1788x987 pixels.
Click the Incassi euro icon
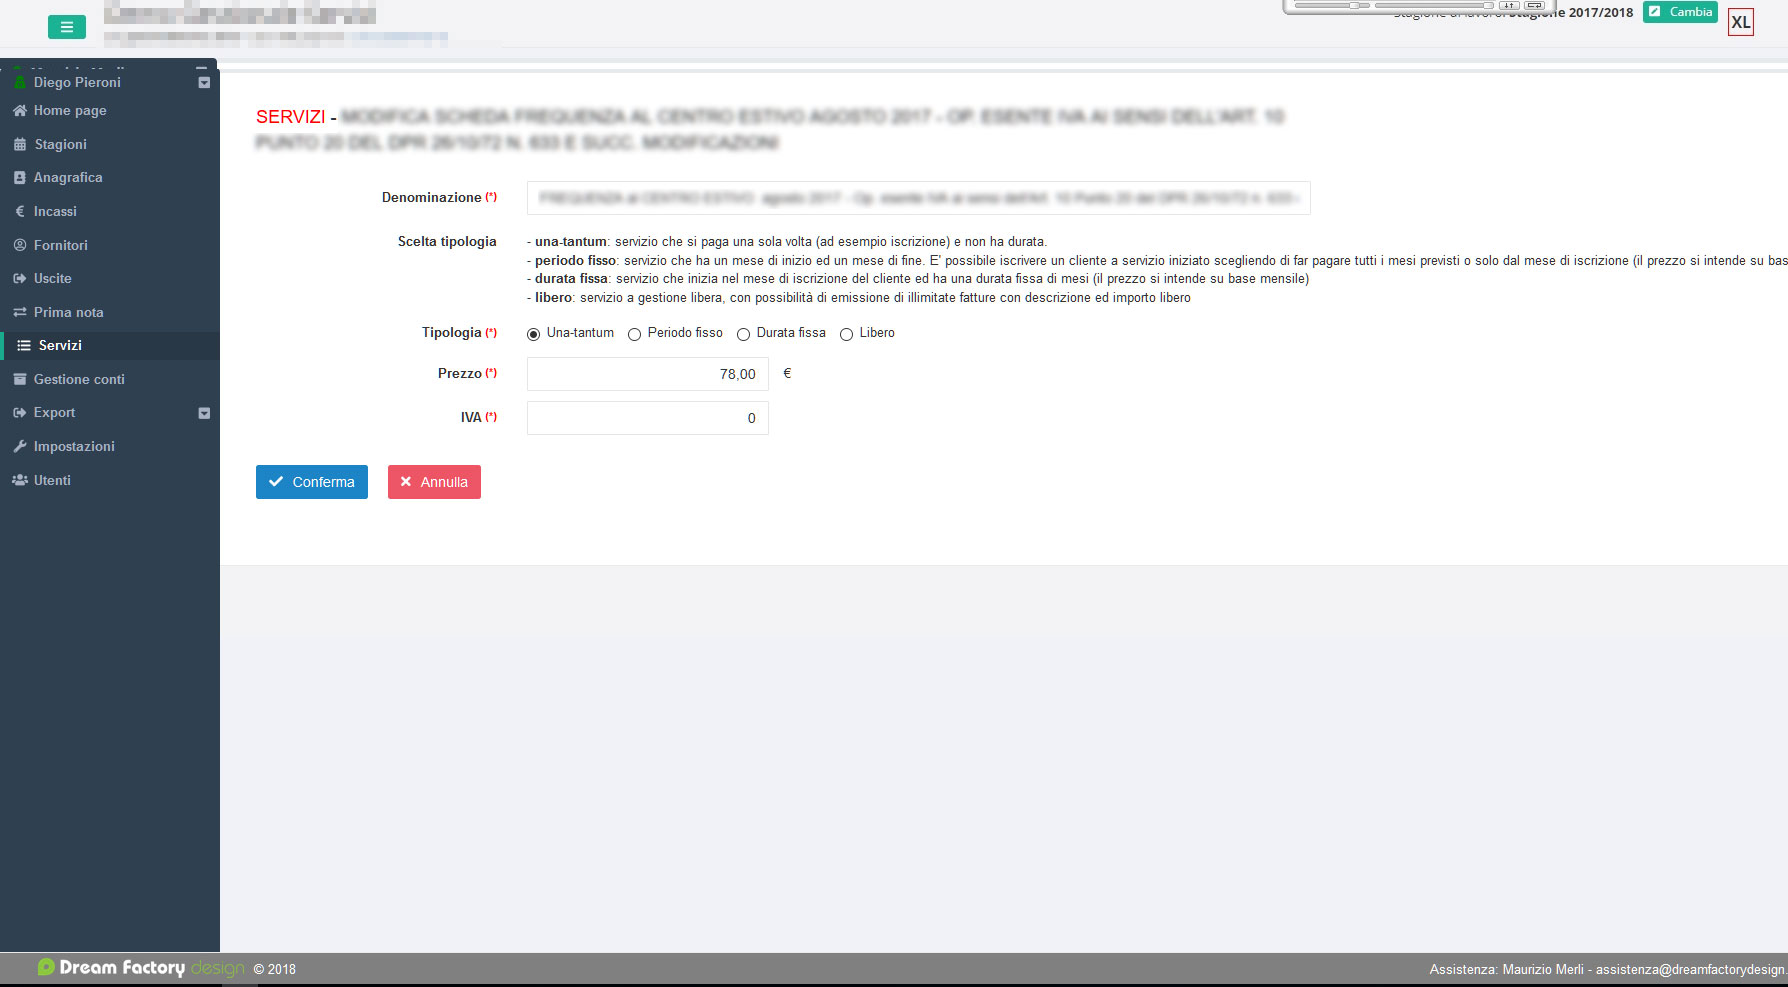tap(20, 212)
